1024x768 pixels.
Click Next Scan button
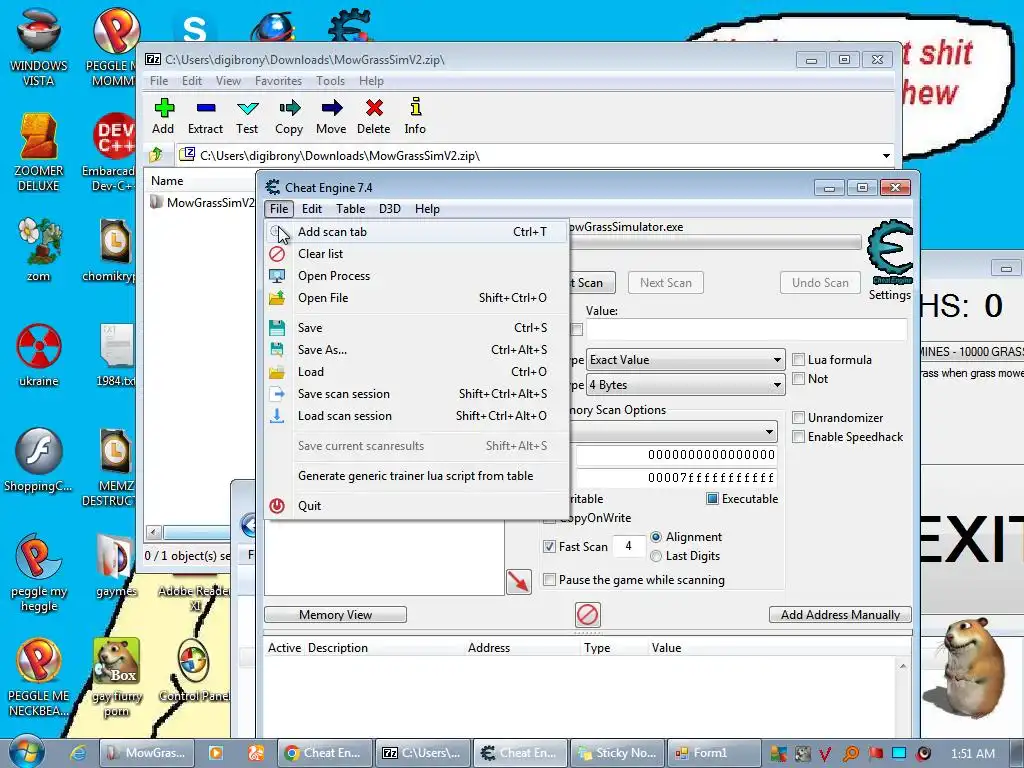pos(665,283)
